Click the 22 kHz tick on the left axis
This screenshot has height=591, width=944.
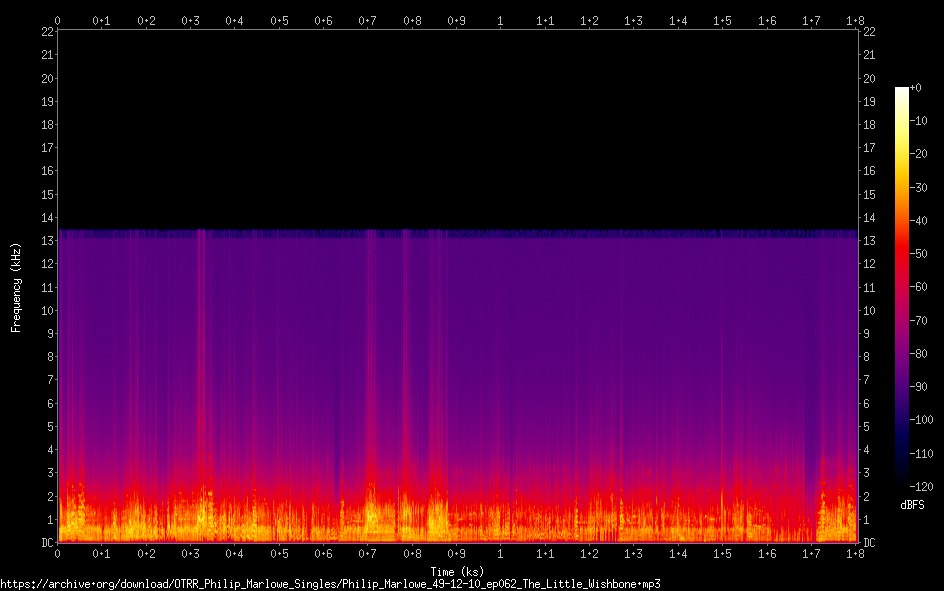click(46, 32)
